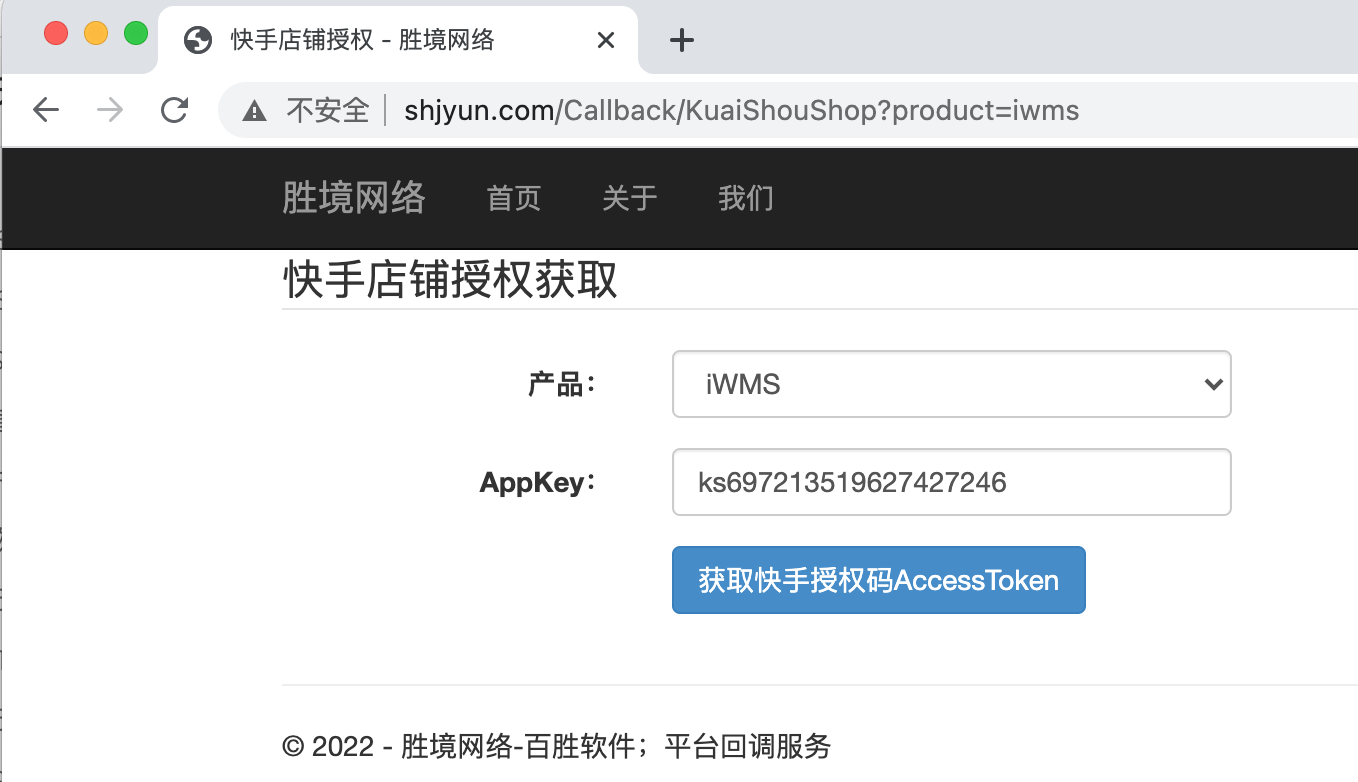1358x782 pixels.
Task: Click the red window close button
Action: (56, 33)
